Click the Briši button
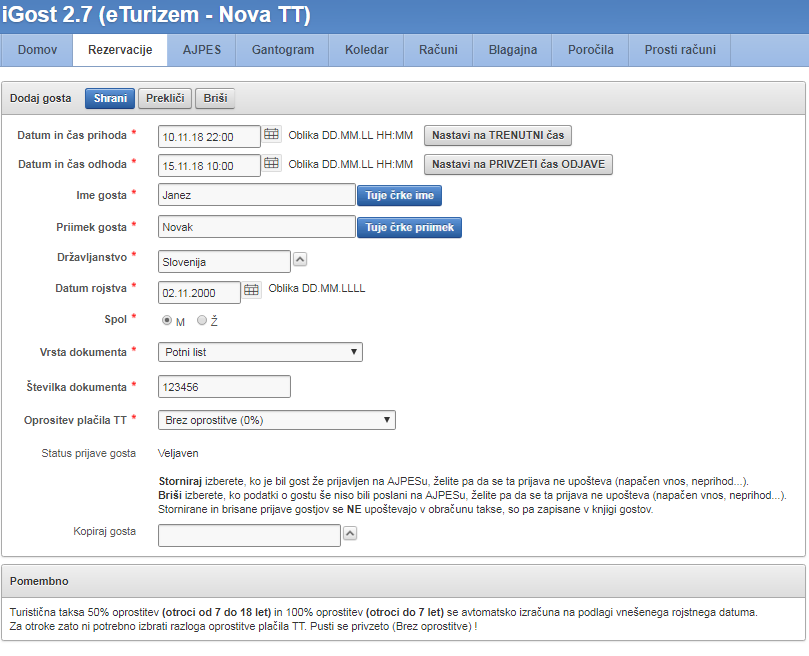Viewport: 809px width, 656px height. pyautogui.click(x=215, y=98)
